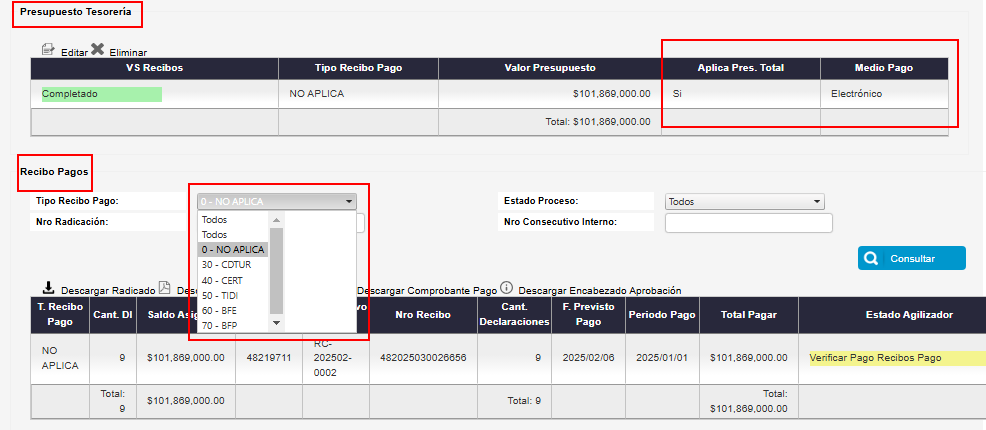Click the Descargar Radicado download icon

48,289
